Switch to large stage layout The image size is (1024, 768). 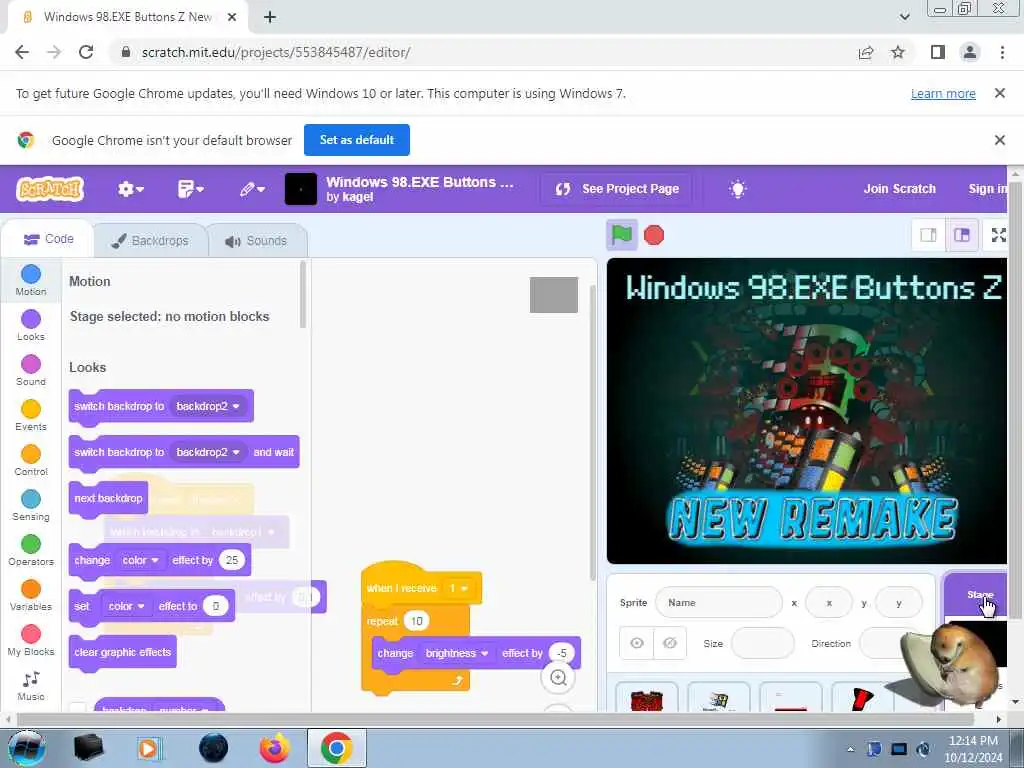pos(961,235)
